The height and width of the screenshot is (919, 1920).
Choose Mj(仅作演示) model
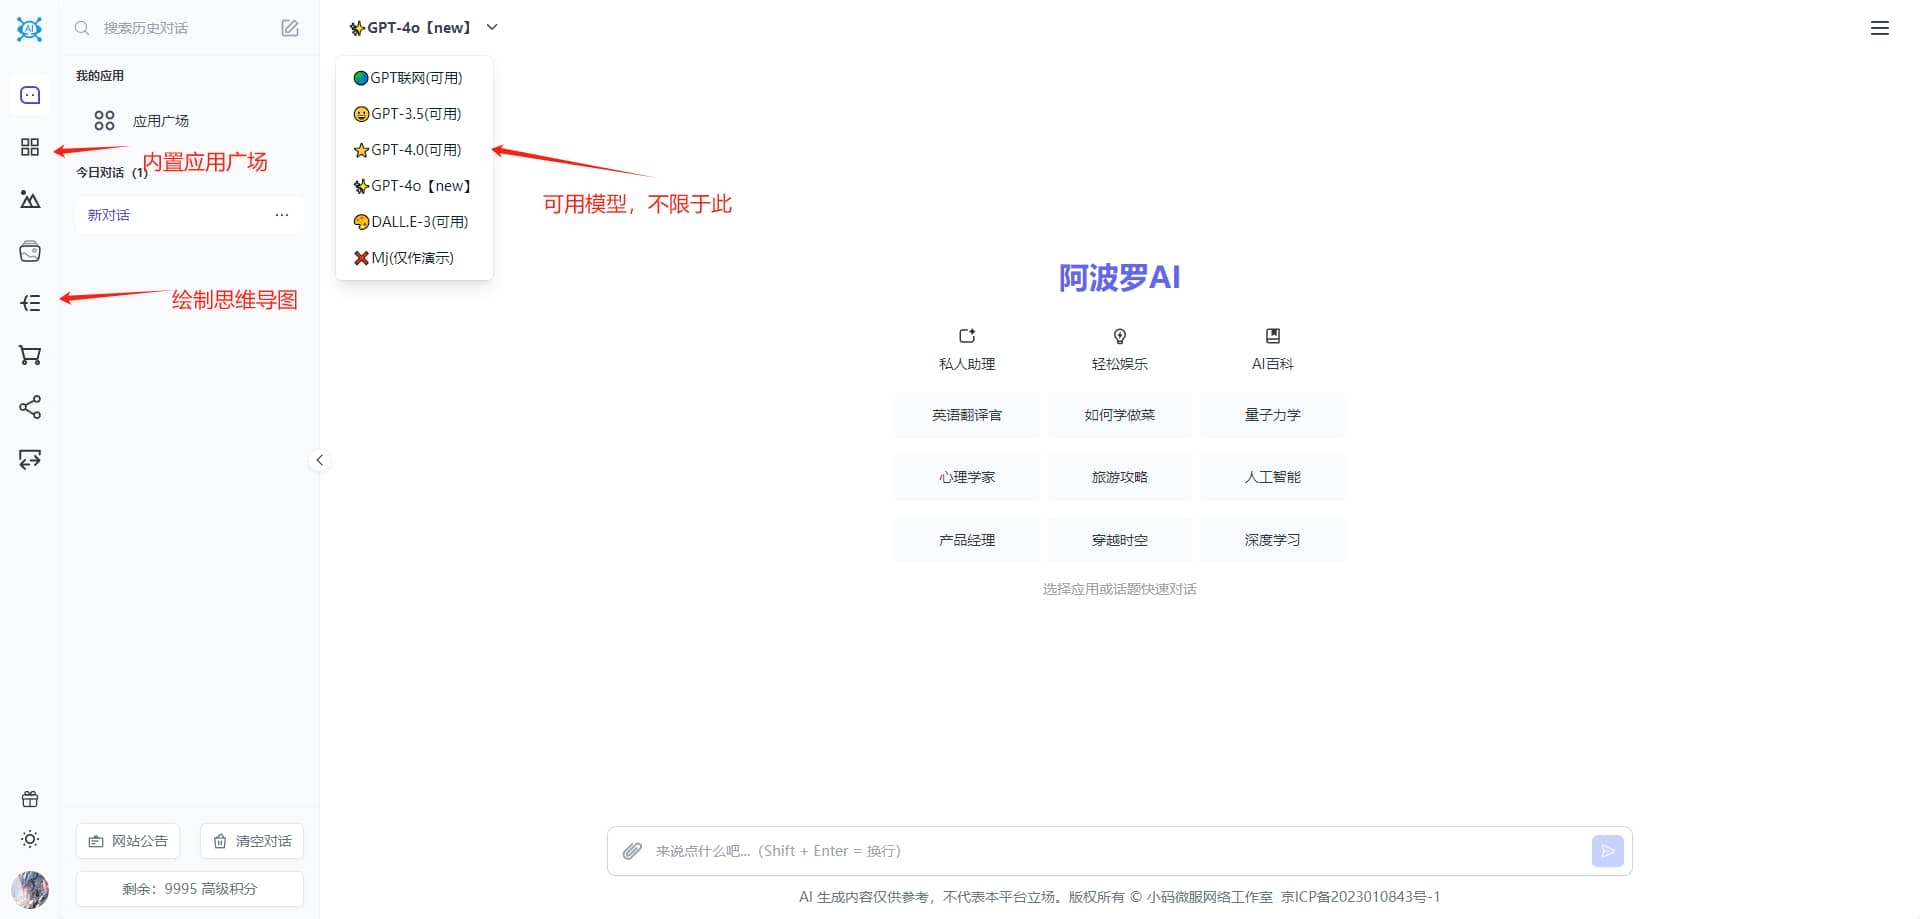point(414,258)
